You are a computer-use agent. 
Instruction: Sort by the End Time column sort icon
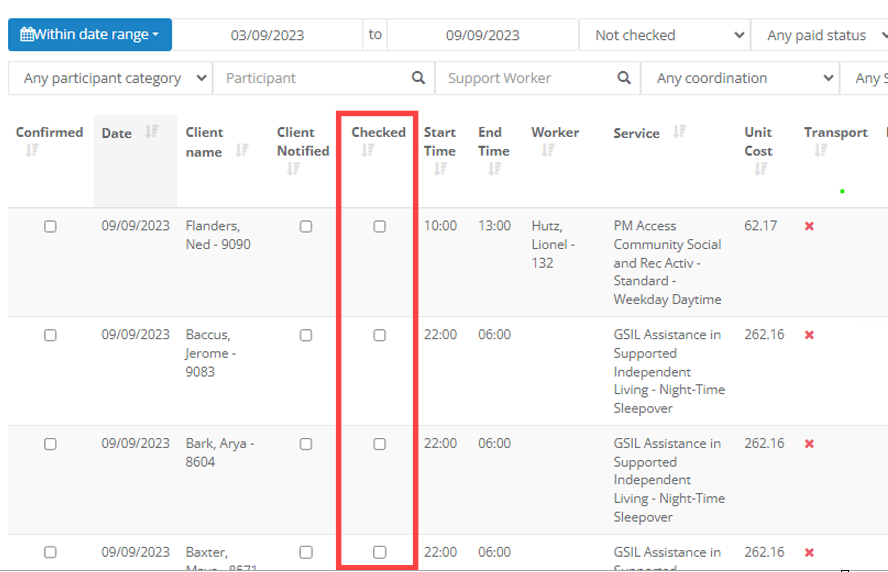(x=494, y=169)
